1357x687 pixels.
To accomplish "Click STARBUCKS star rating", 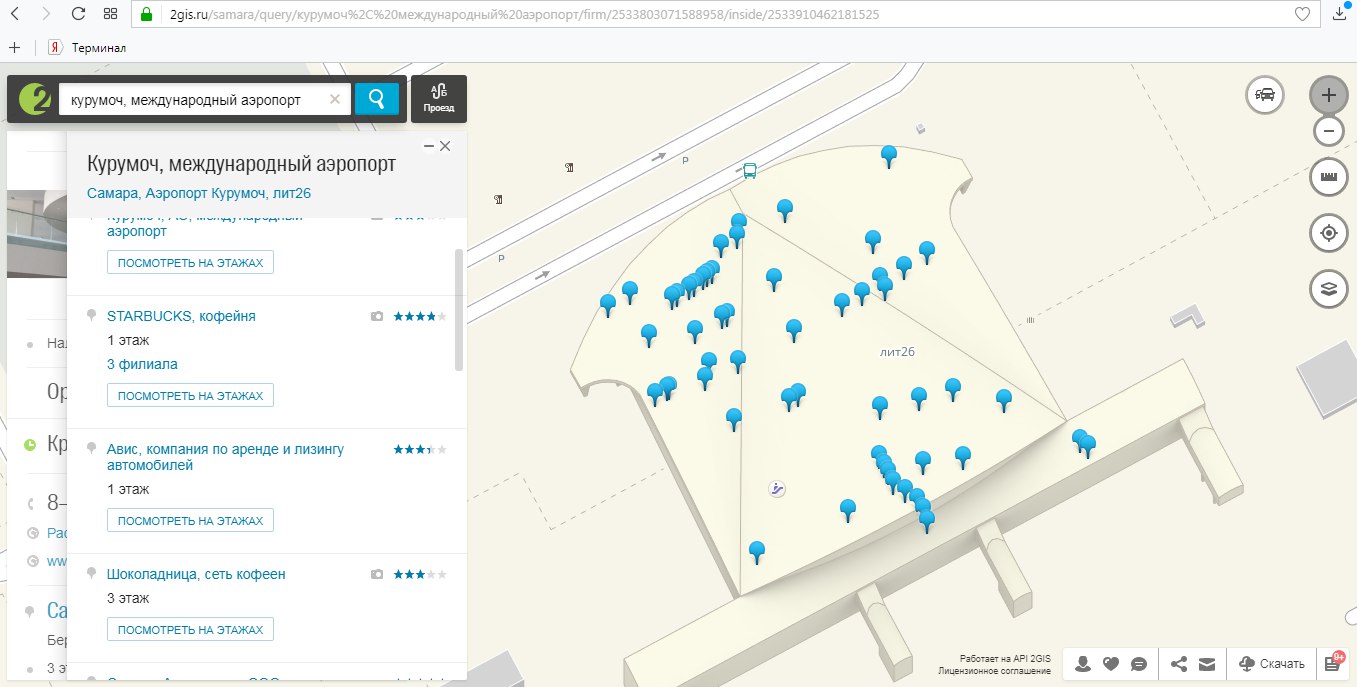I will coord(420,316).
